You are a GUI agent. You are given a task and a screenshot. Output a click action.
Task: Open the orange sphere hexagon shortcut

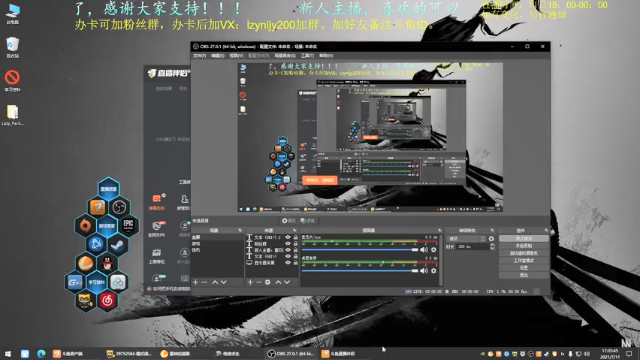click(x=85, y=263)
